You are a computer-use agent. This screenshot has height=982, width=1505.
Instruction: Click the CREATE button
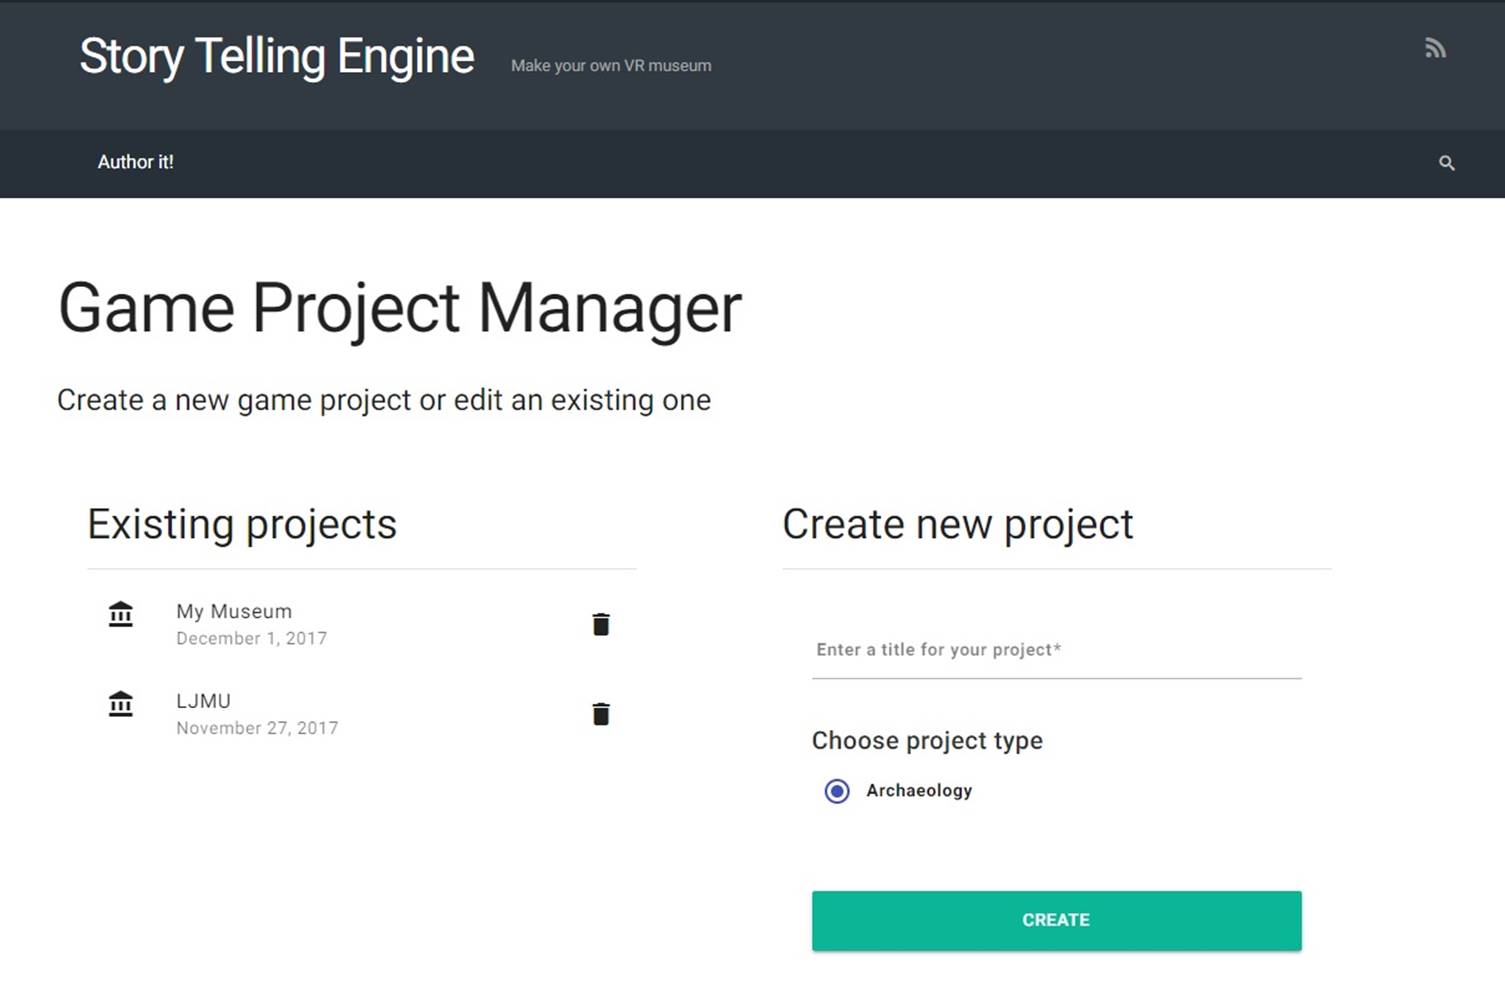pos(1056,920)
